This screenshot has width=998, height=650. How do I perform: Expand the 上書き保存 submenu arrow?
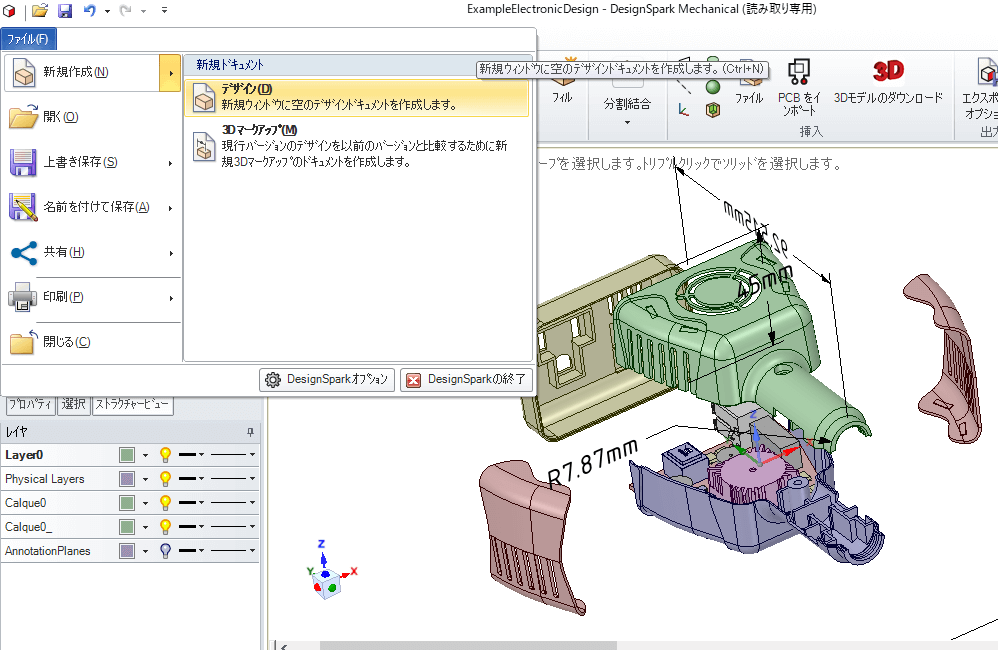pos(171,164)
